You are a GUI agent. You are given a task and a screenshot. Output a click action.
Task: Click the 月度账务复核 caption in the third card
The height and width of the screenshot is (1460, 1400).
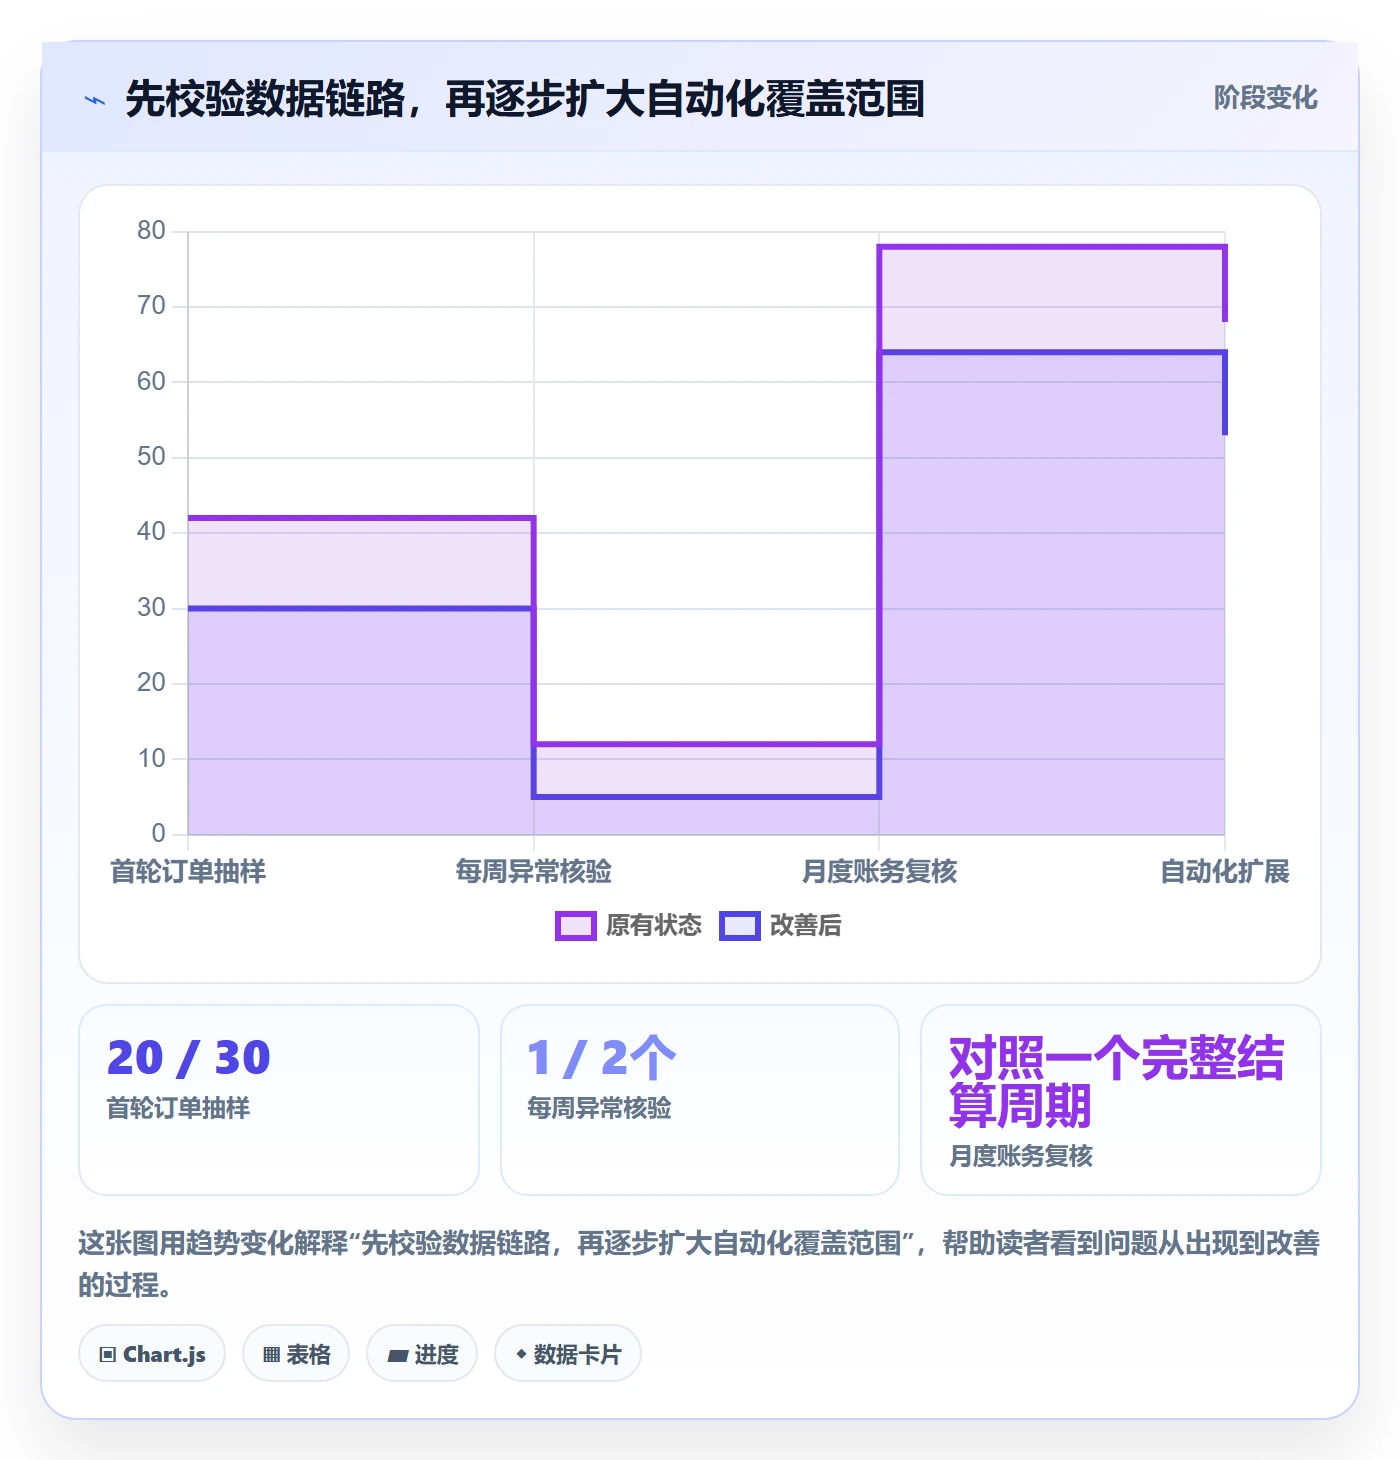[x=1020, y=1156]
